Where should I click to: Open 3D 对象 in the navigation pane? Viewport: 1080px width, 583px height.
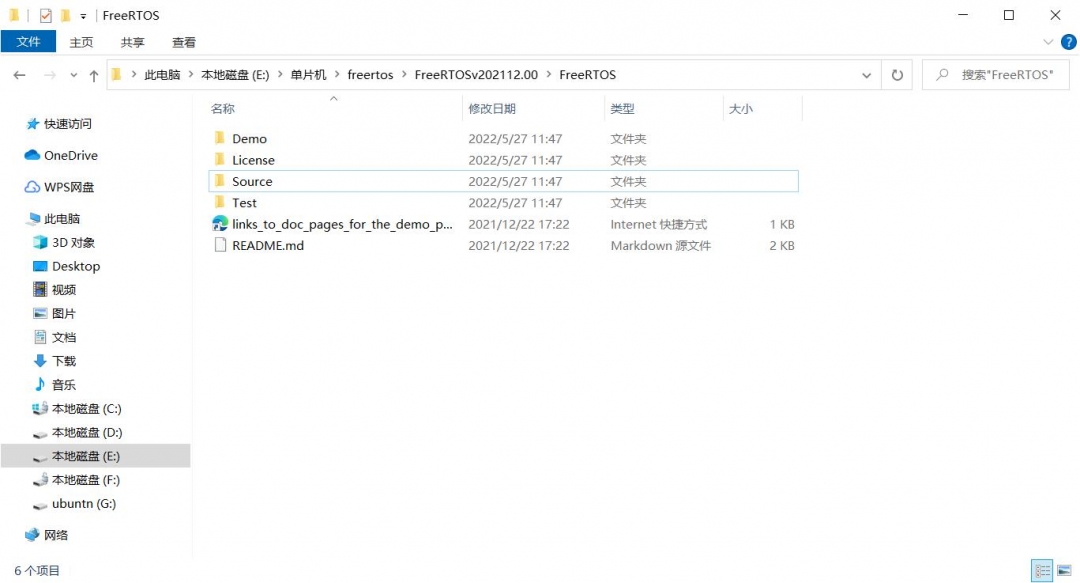click(73, 243)
